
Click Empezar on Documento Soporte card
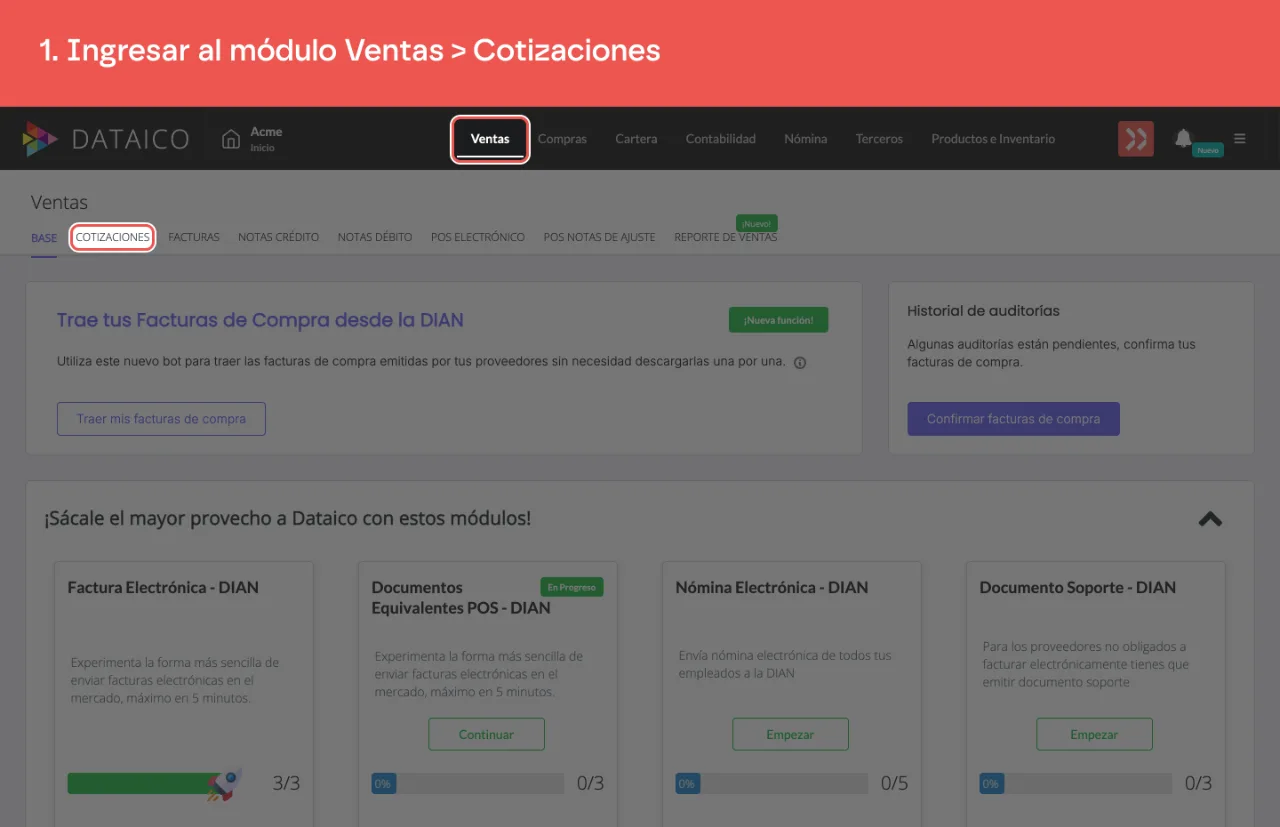click(x=1094, y=734)
